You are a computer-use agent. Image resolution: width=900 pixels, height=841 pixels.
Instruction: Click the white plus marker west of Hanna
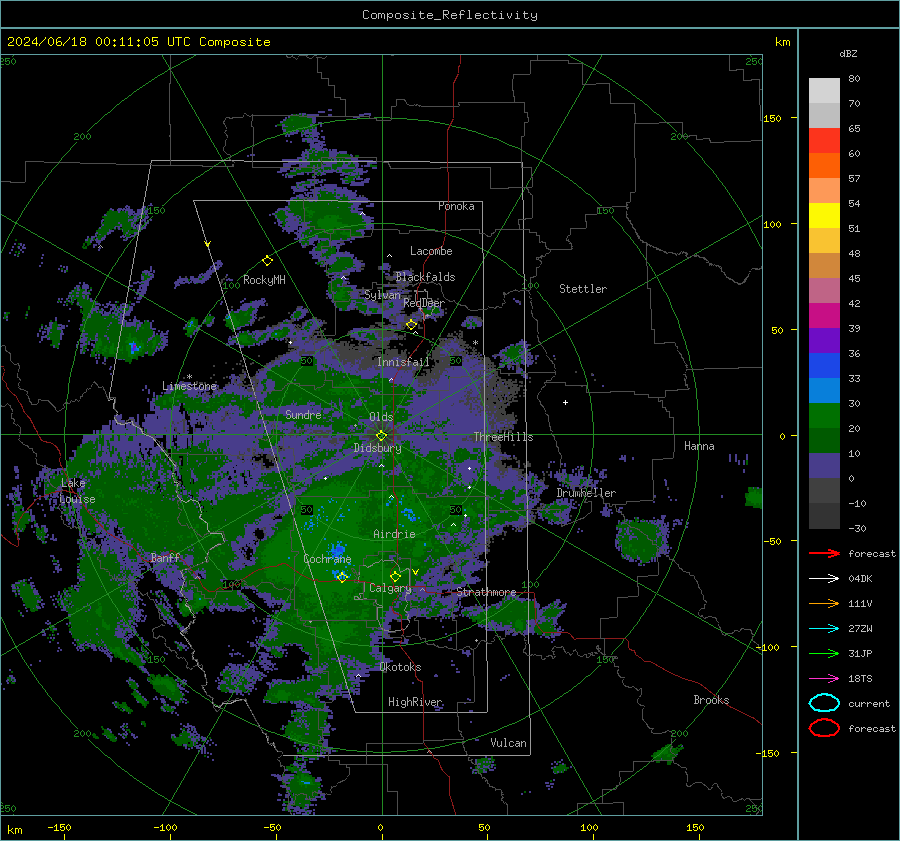(565, 402)
